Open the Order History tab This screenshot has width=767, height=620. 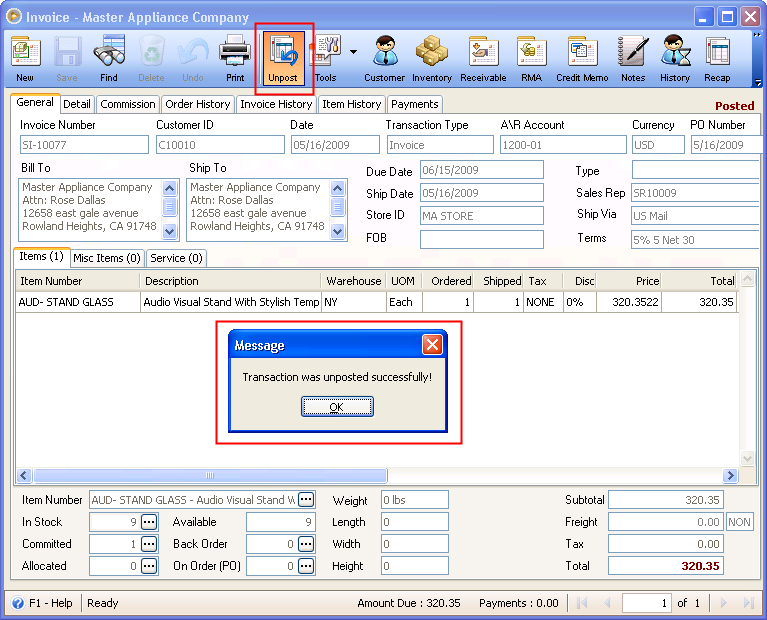(198, 104)
